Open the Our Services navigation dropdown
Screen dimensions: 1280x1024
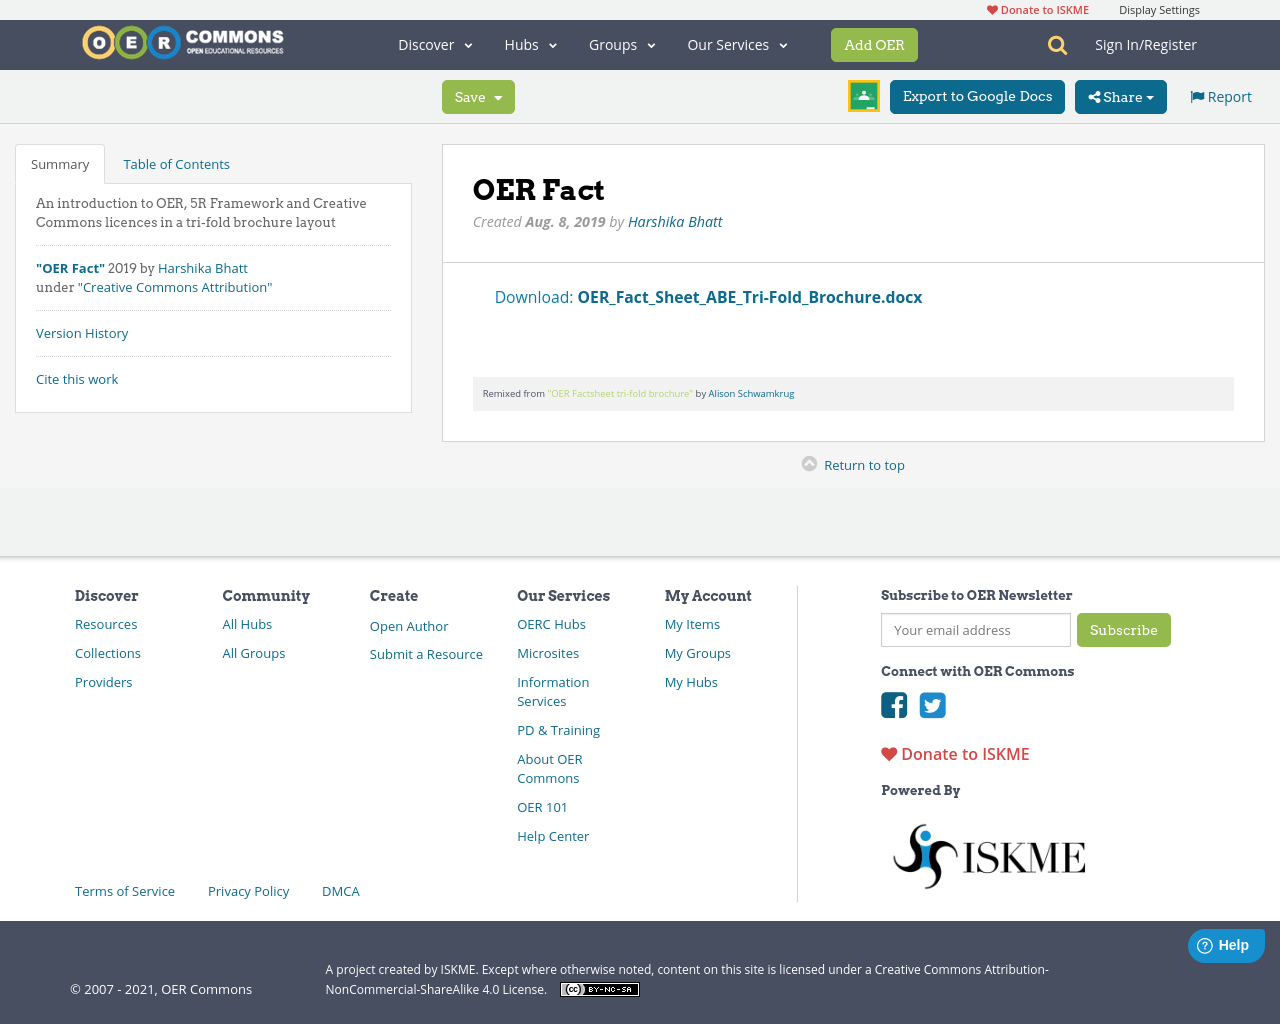point(737,45)
